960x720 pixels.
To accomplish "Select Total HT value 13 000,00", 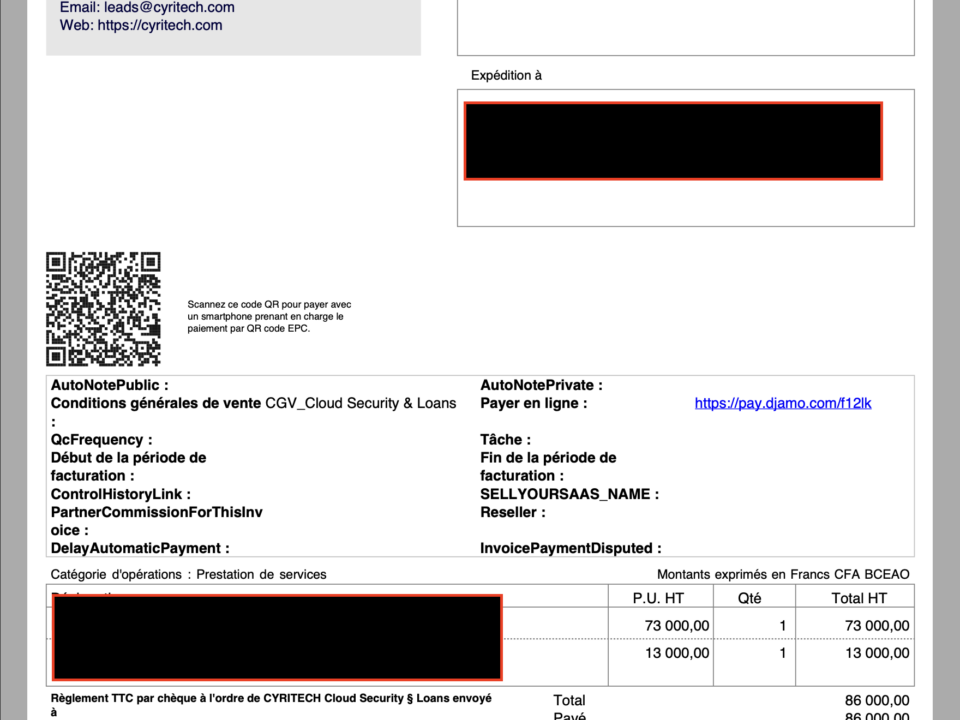I will (877, 653).
